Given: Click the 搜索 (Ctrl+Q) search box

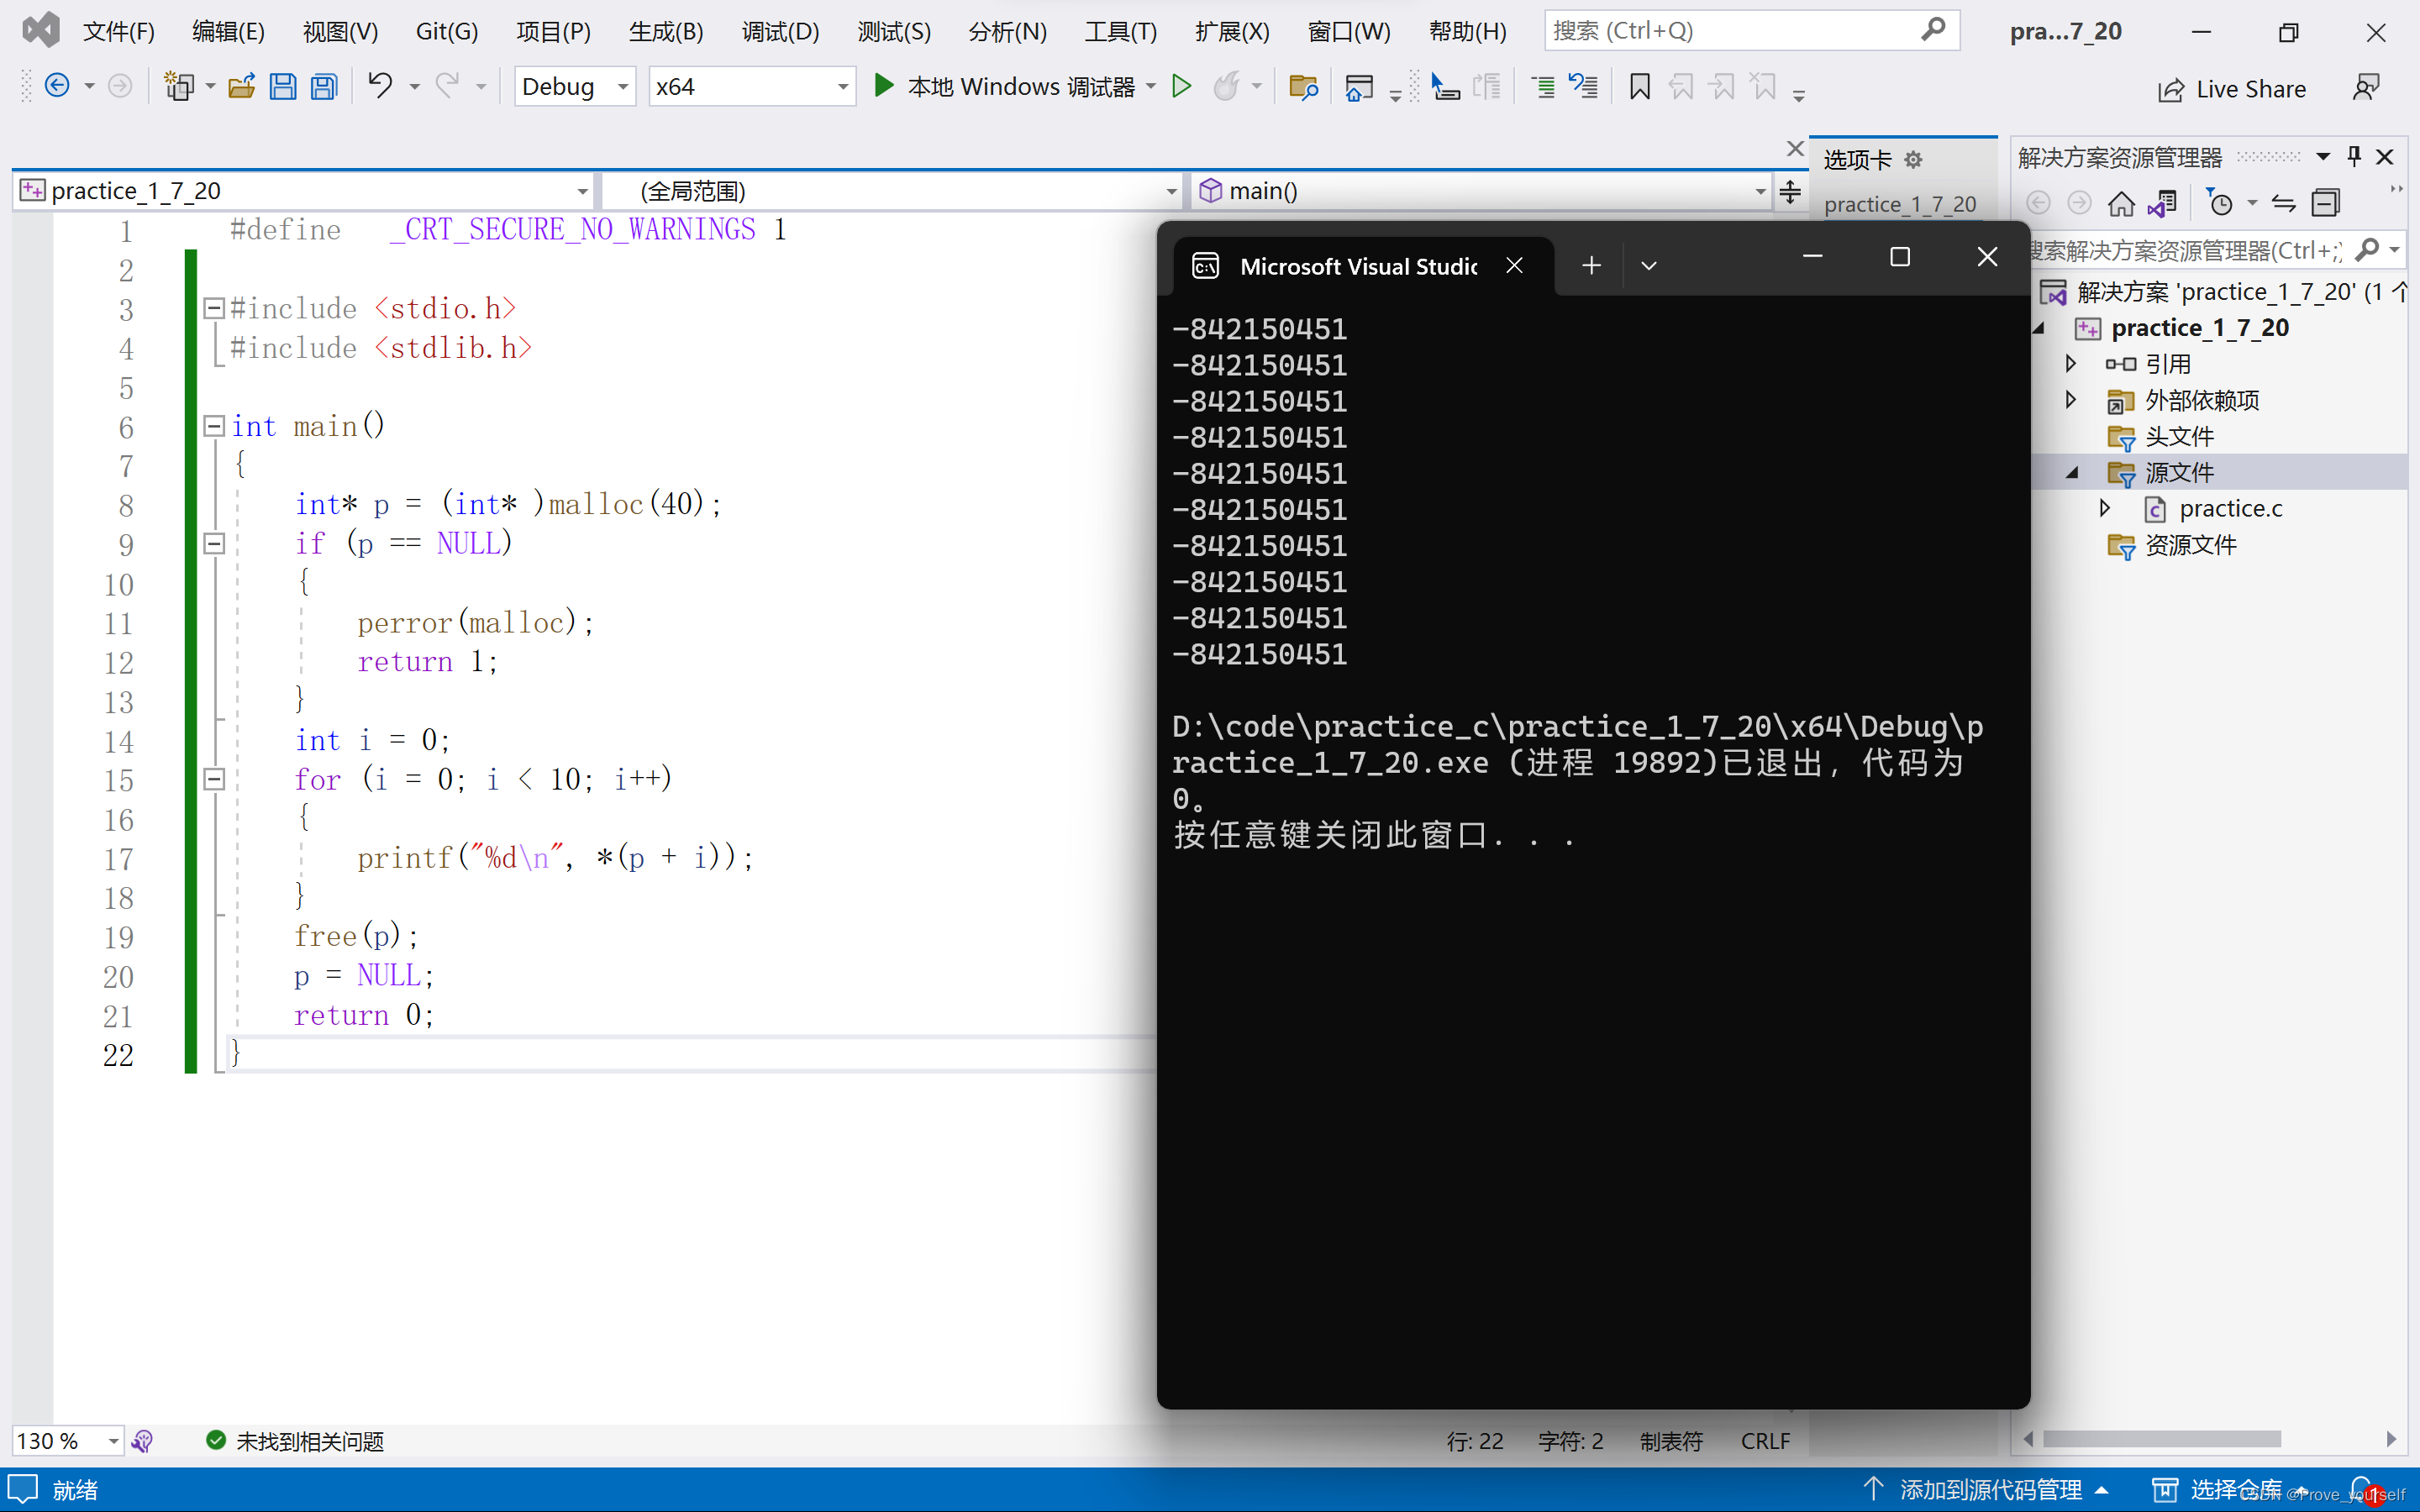Looking at the screenshot, I should (1735, 31).
